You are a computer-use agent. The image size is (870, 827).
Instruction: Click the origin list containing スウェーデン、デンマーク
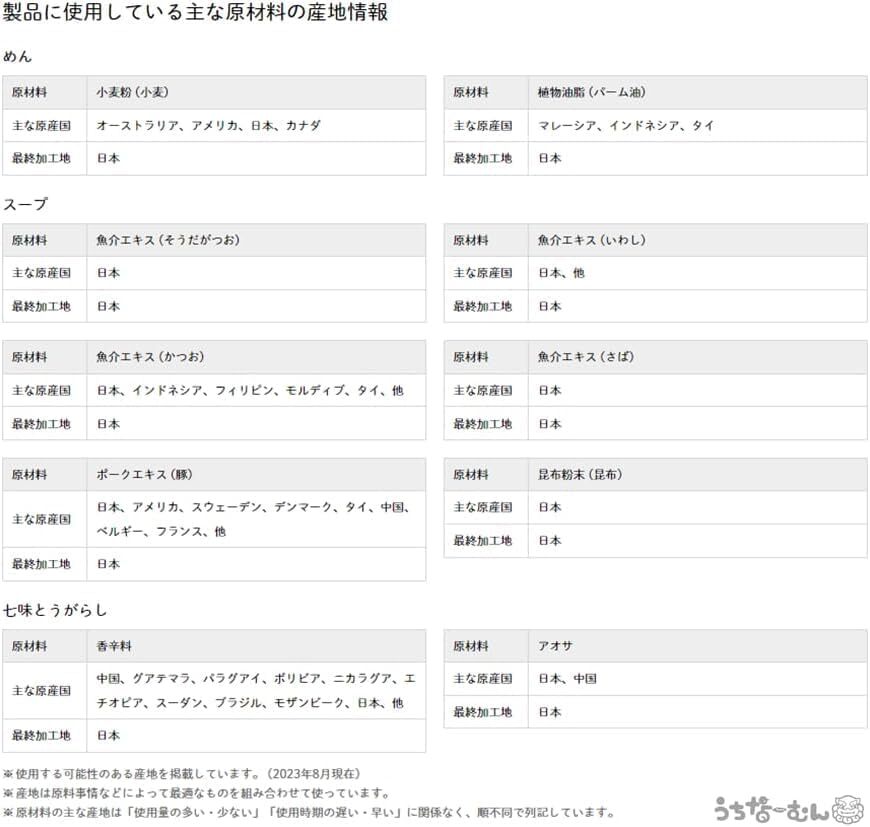click(x=254, y=519)
